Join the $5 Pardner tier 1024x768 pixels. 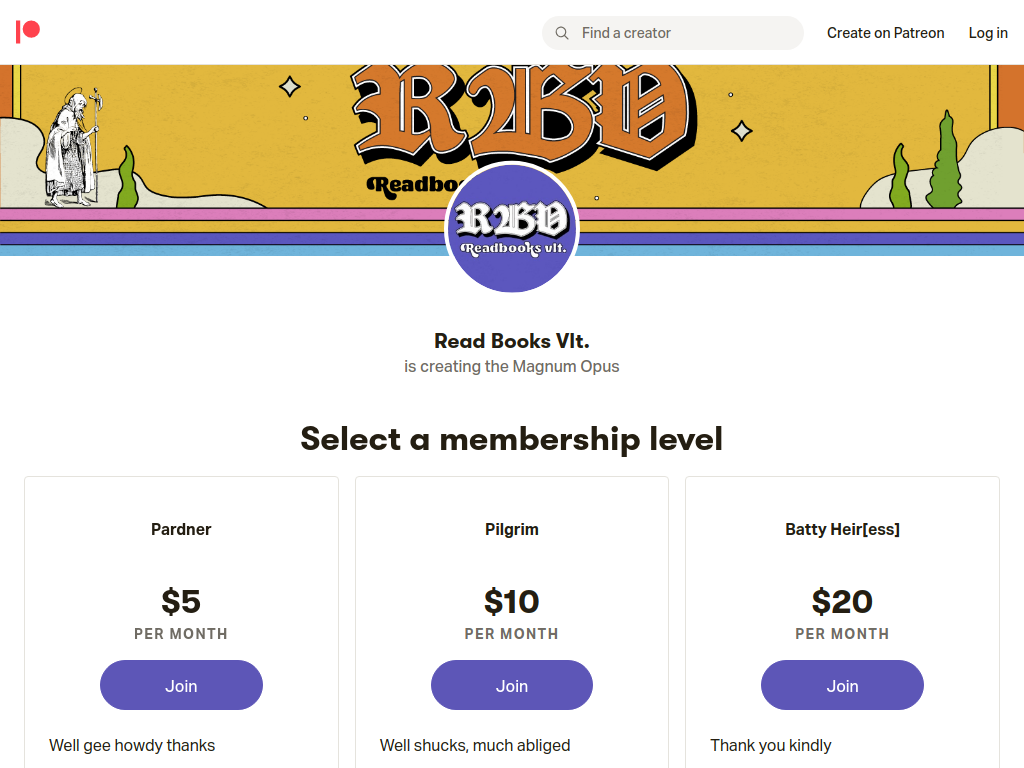coord(182,685)
